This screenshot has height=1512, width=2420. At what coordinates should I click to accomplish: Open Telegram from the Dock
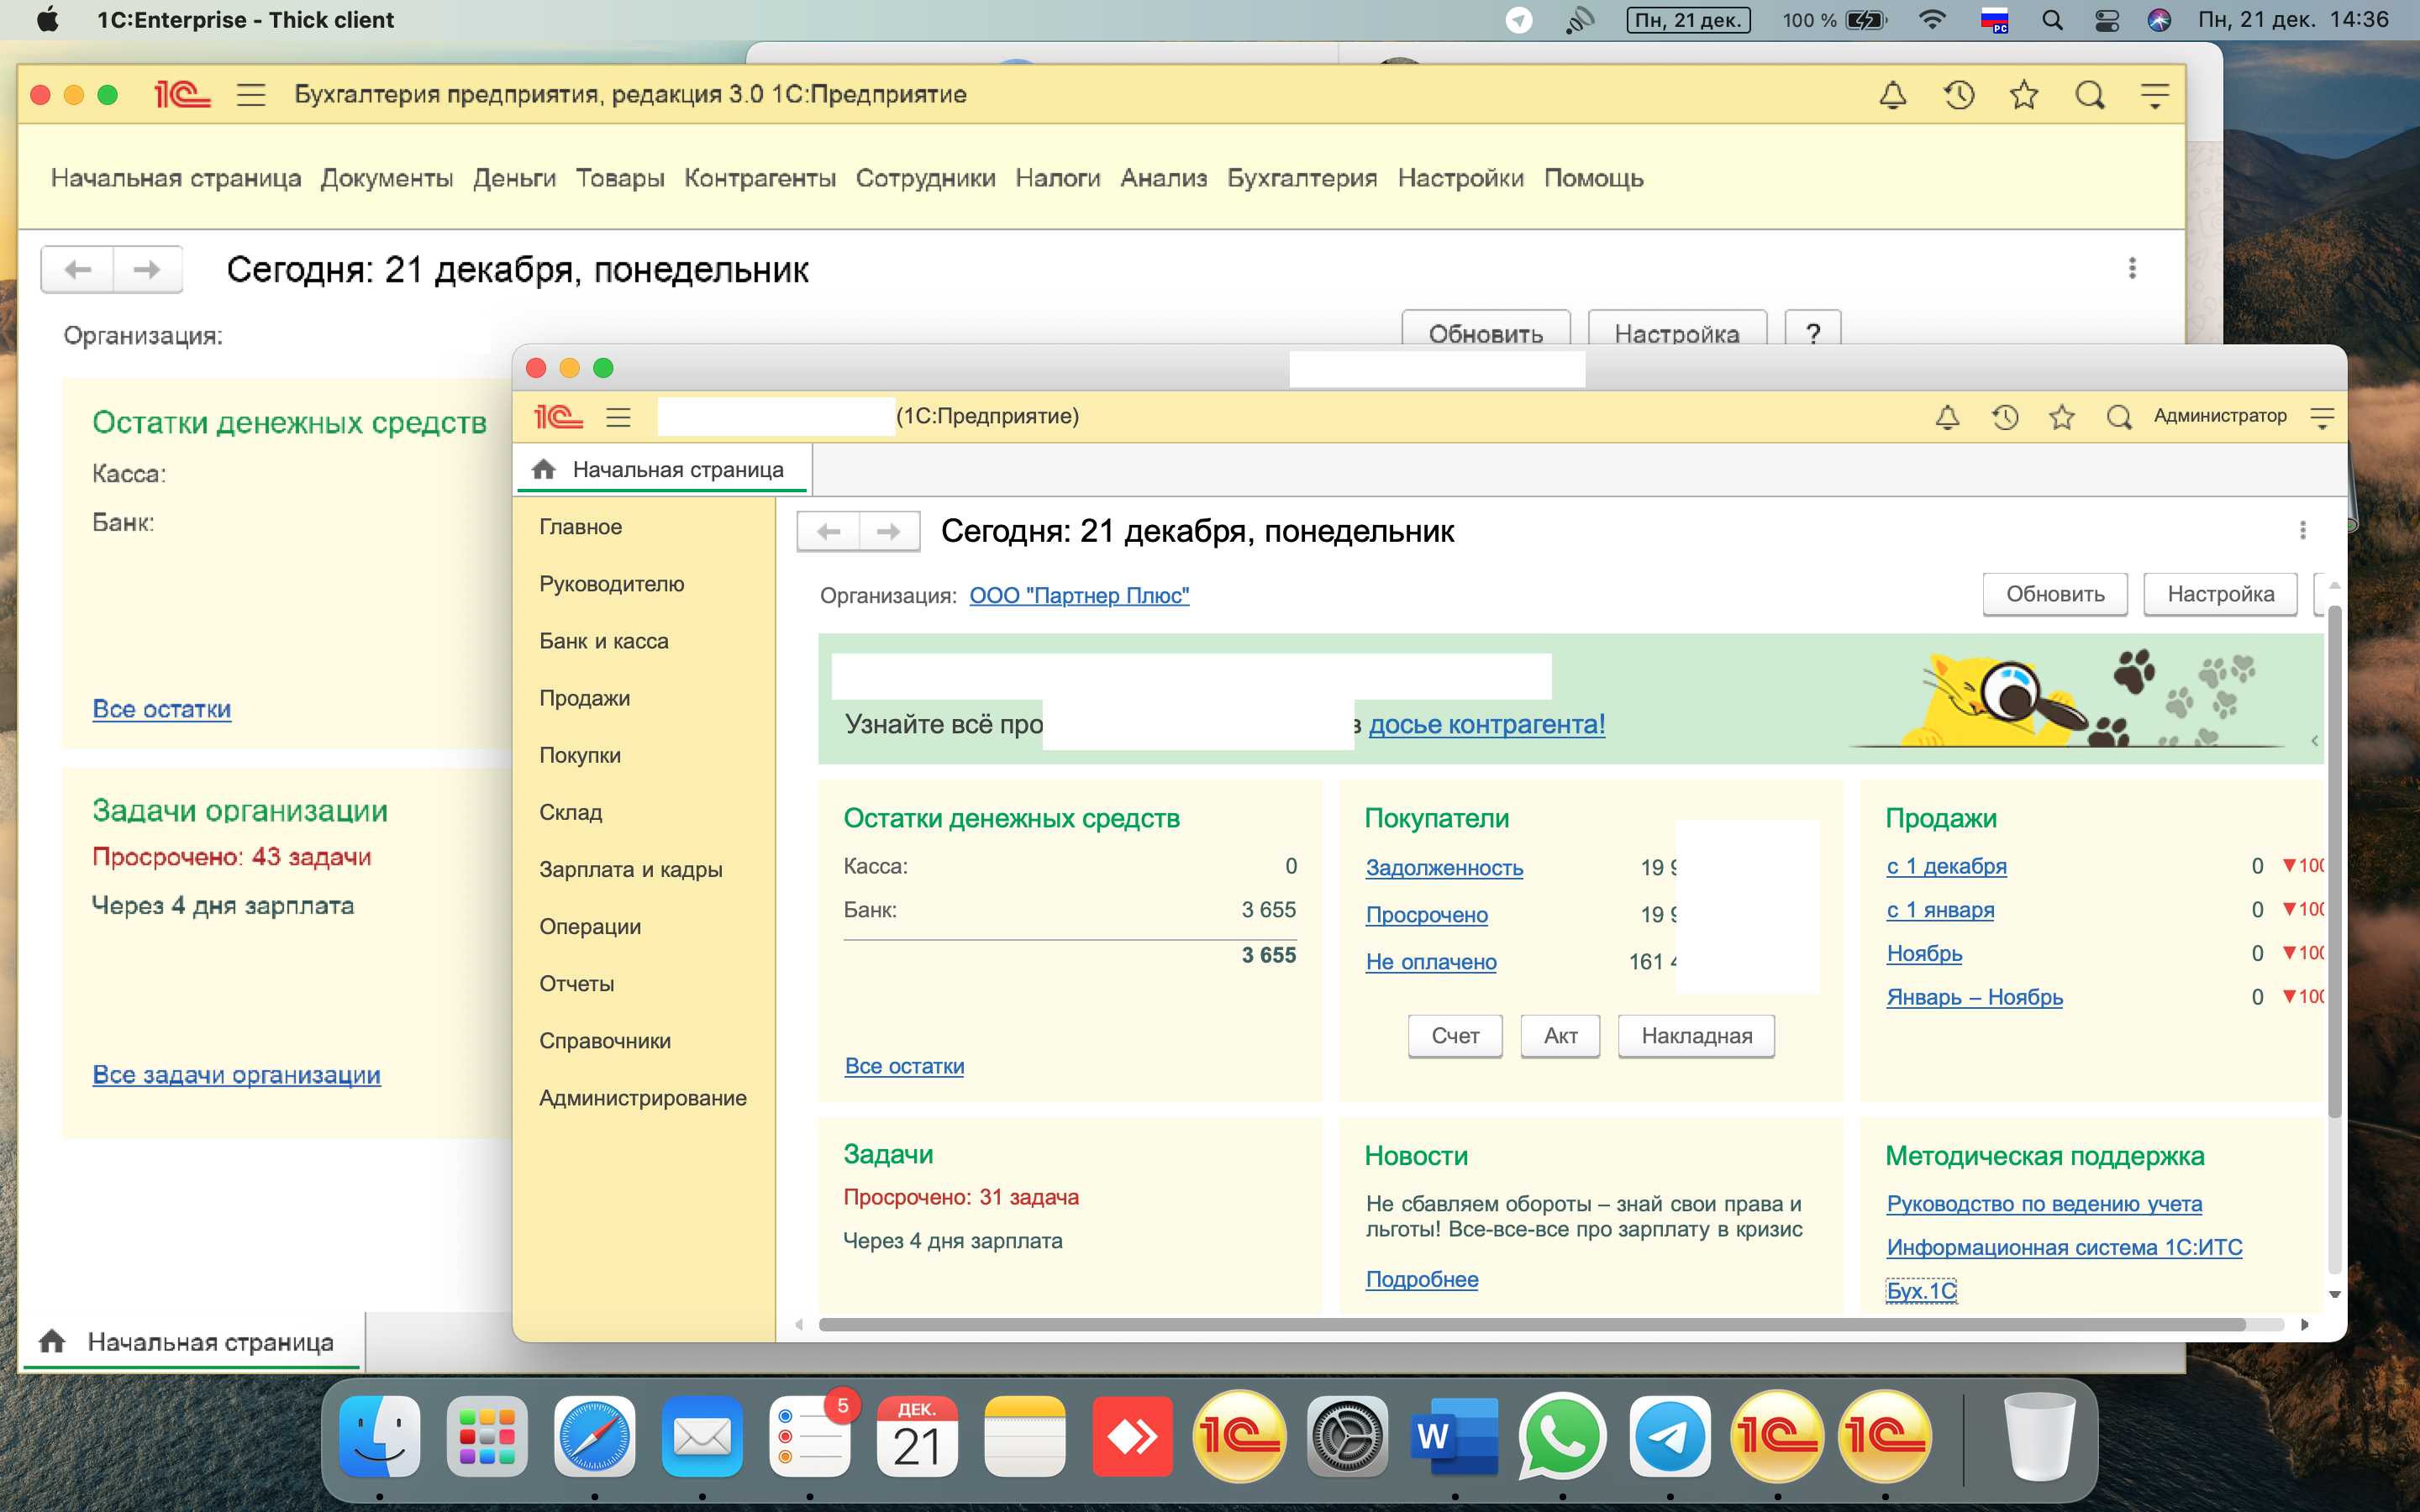pyautogui.click(x=1669, y=1436)
